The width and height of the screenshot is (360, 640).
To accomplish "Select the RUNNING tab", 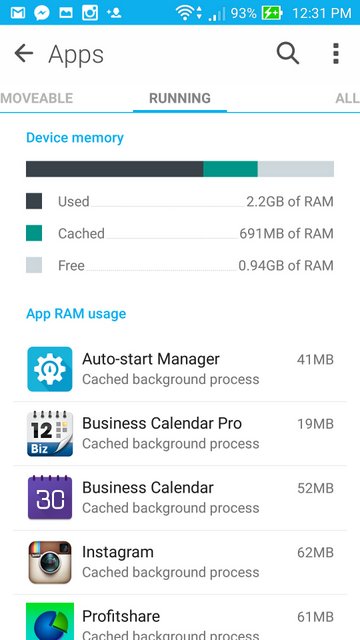I will tap(180, 98).
